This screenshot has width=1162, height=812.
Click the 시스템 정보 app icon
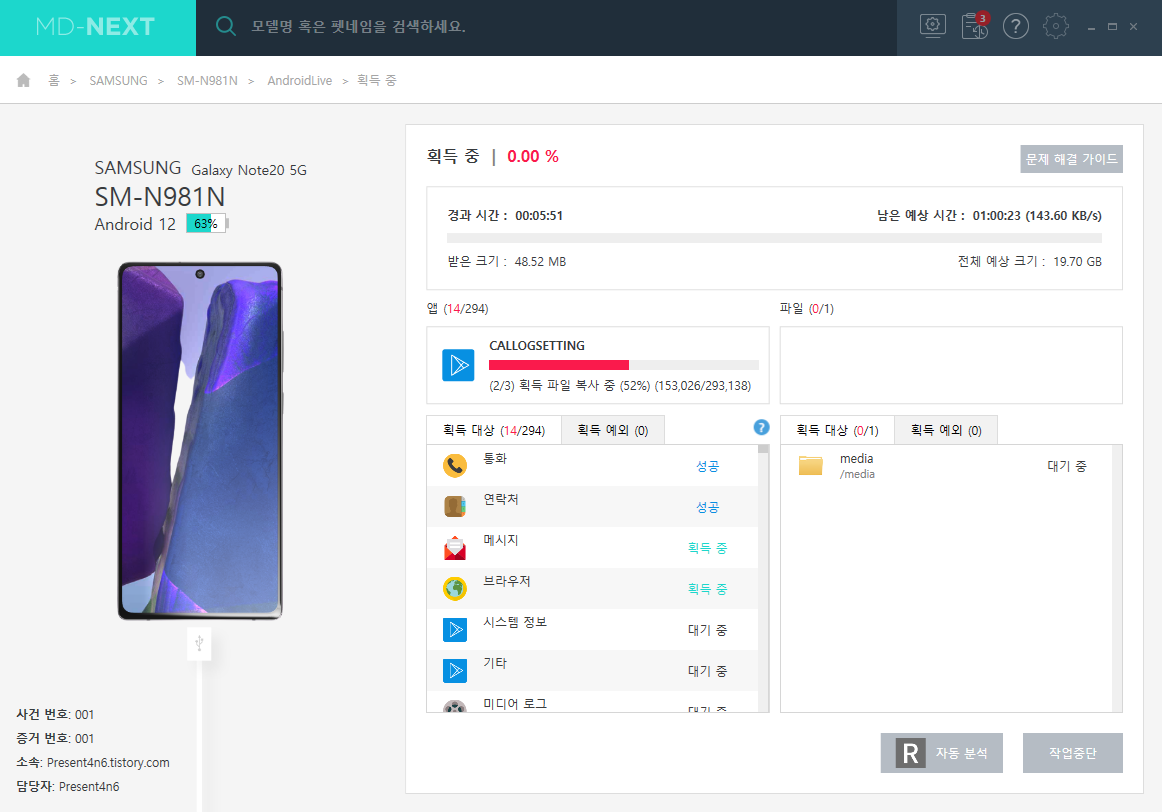coord(455,630)
